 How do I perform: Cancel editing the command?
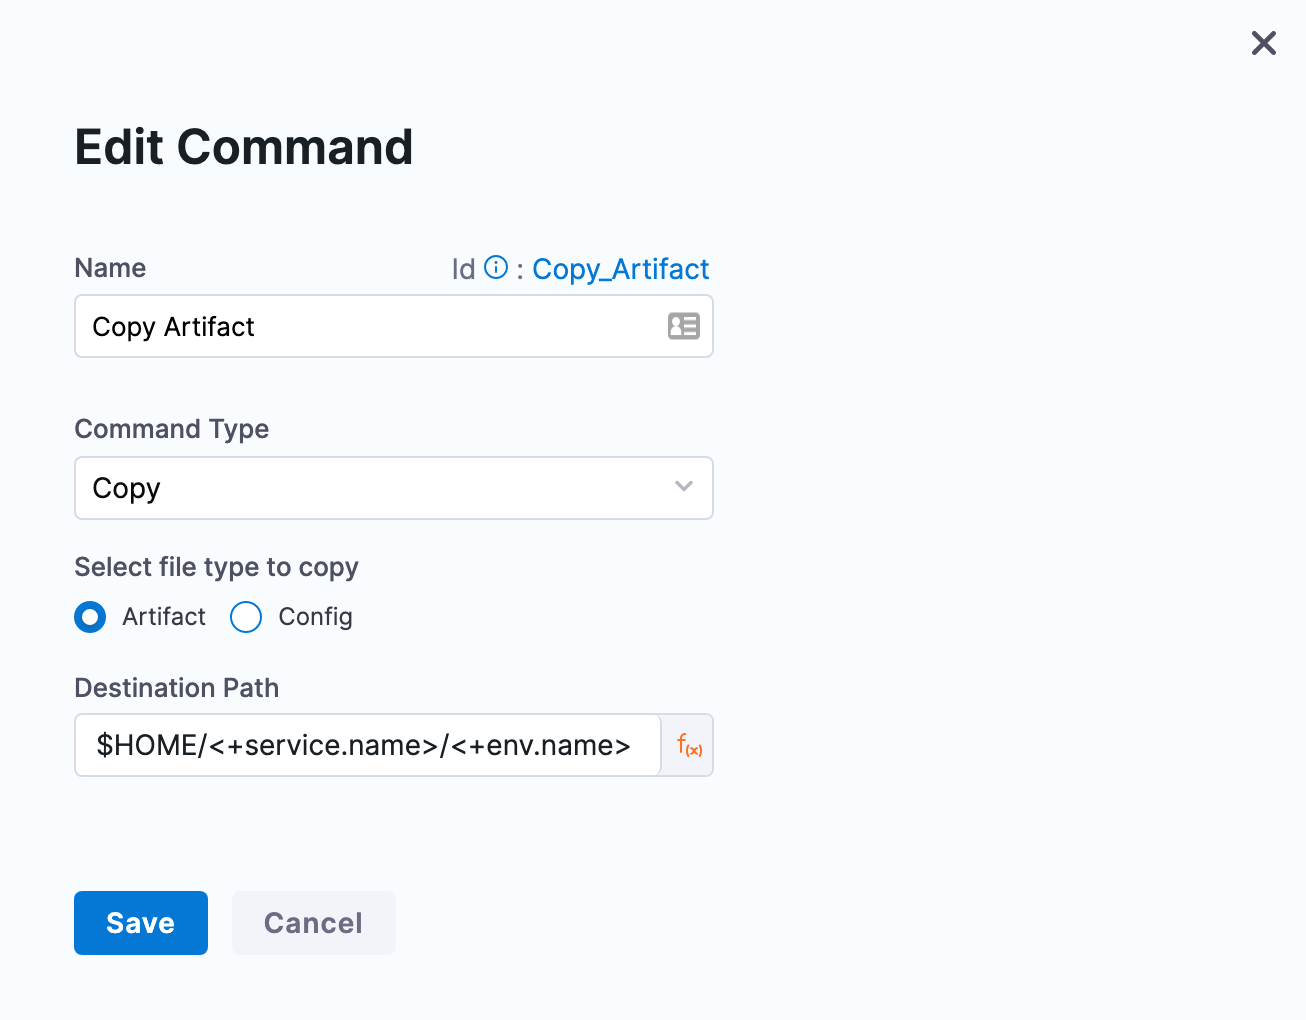(313, 923)
